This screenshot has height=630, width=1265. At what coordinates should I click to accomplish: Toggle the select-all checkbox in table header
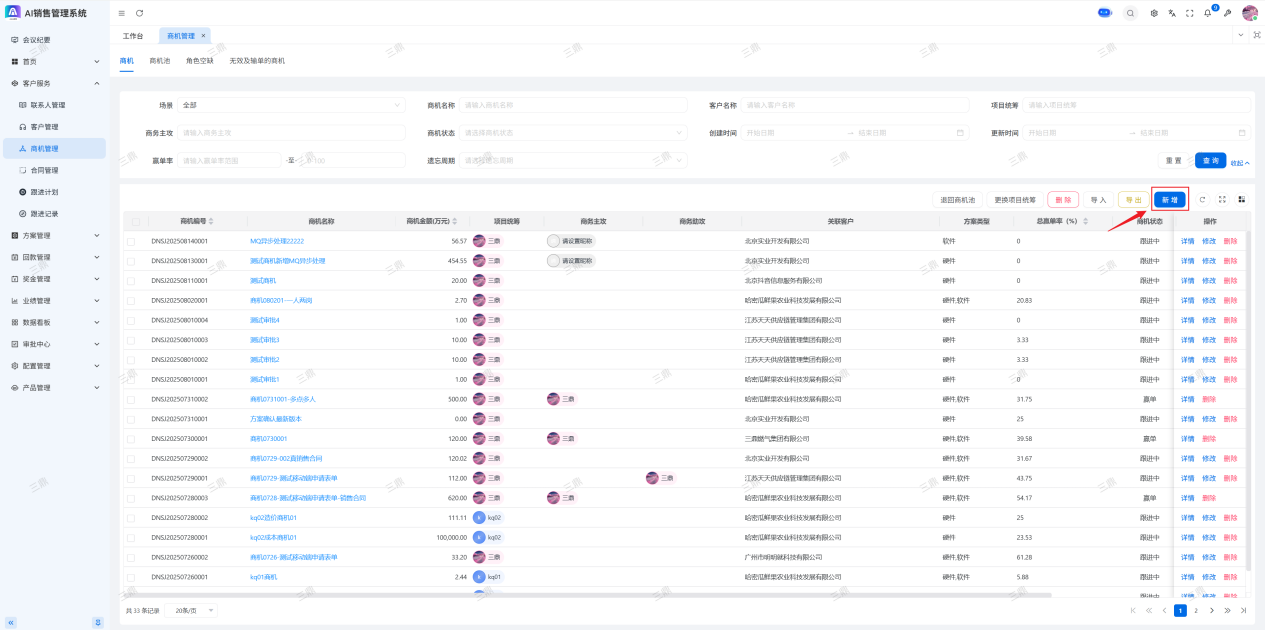click(x=136, y=221)
